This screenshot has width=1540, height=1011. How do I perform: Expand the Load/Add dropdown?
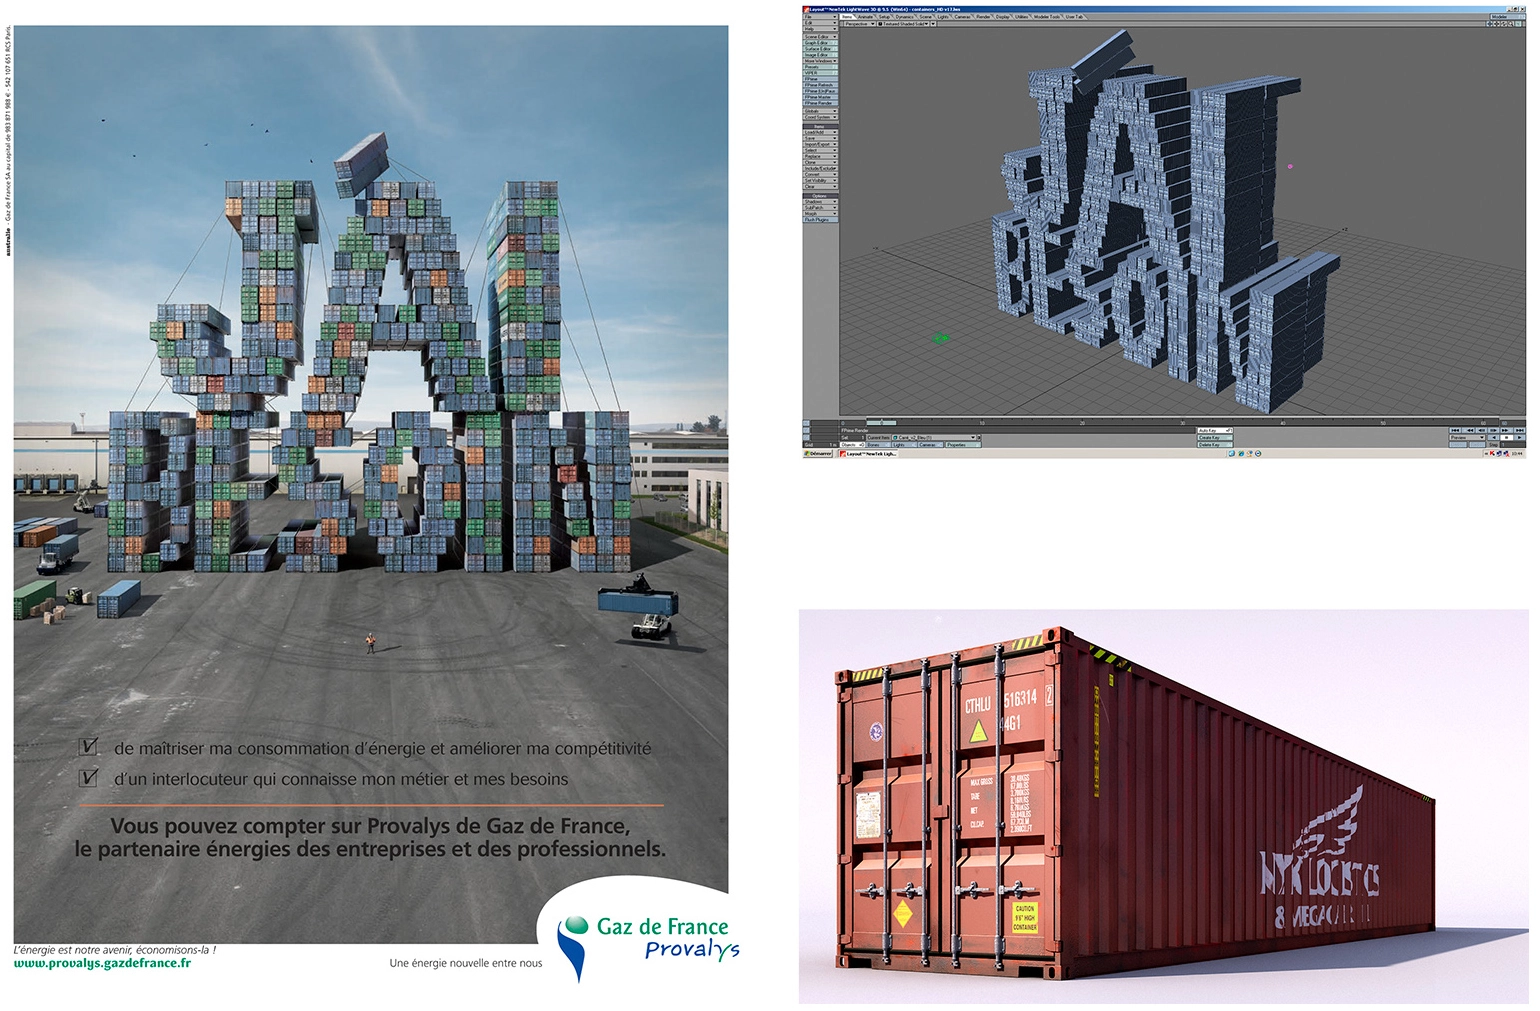click(820, 132)
